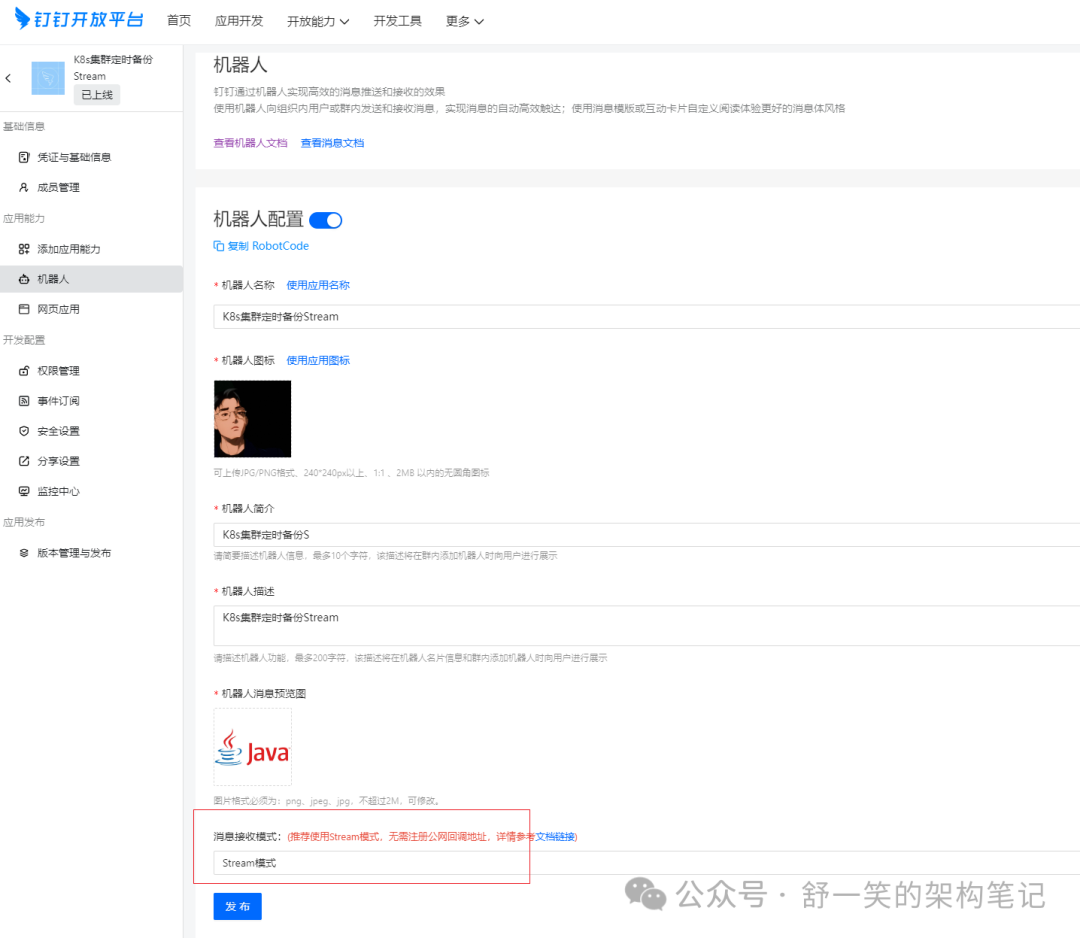The height and width of the screenshot is (938, 1080).
Task: Click the 机器人 robot icon in sidebar
Action: [24, 279]
